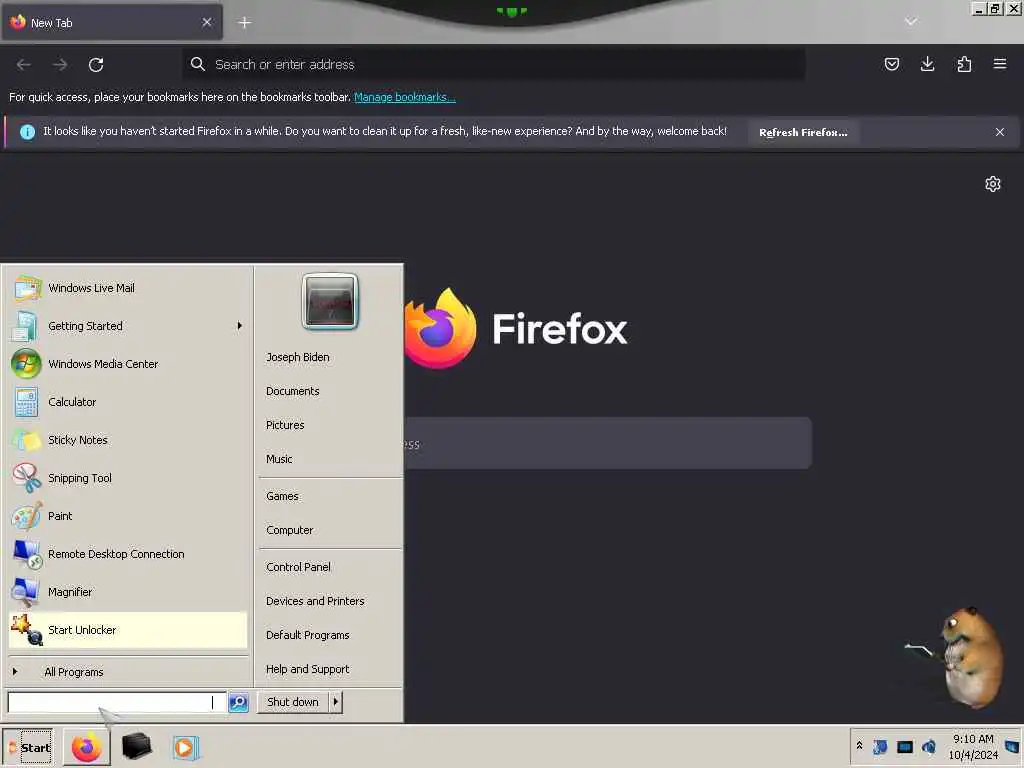Viewport: 1024px width, 768px height.
Task: Click the Firefox new tab search box
Action: [x=607, y=443]
